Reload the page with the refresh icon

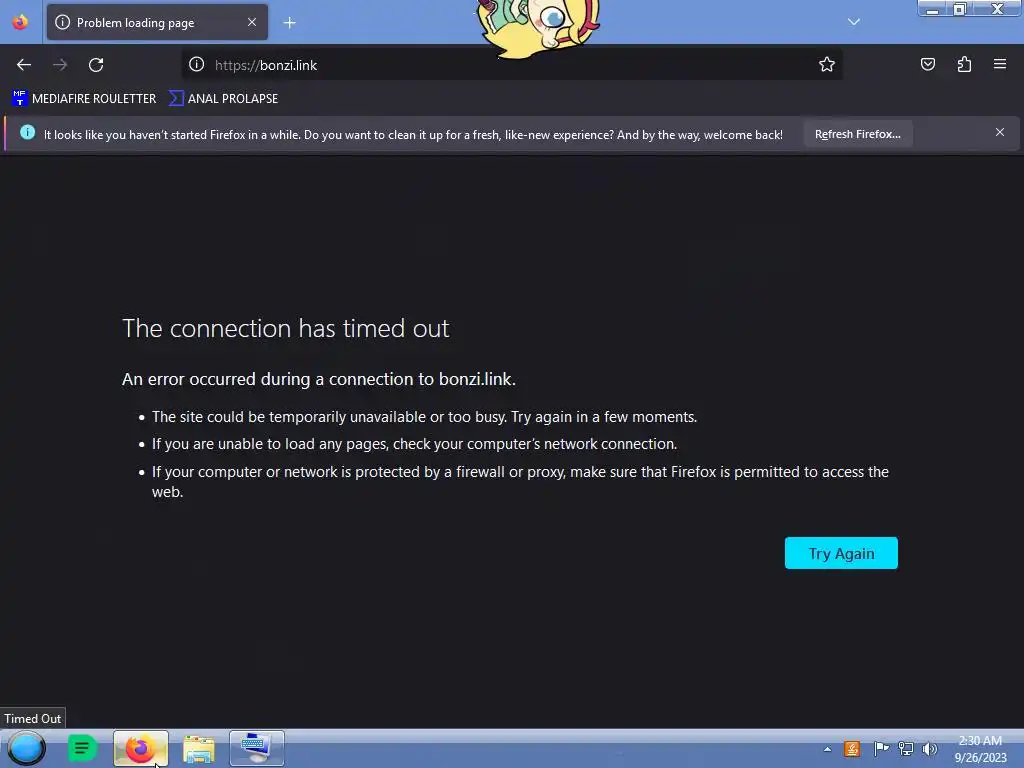[x=96, y=65]
